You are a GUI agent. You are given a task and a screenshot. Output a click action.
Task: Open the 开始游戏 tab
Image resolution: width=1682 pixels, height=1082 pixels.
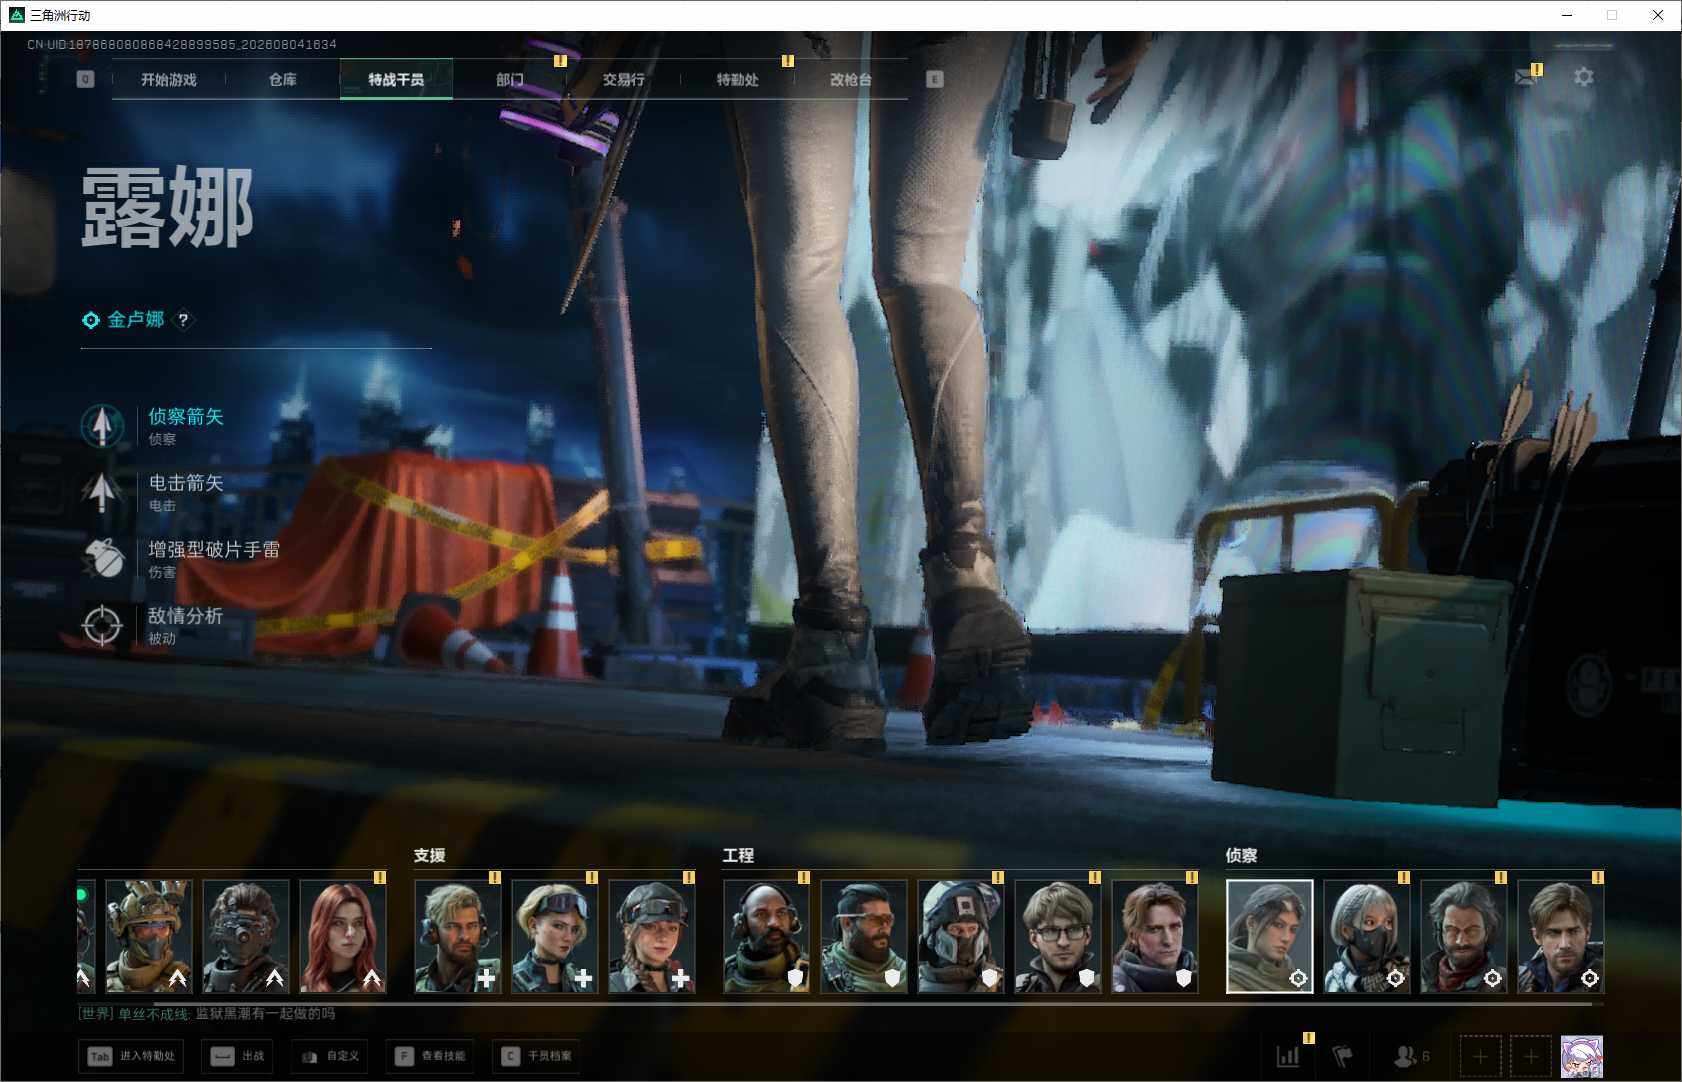point(169,79)
